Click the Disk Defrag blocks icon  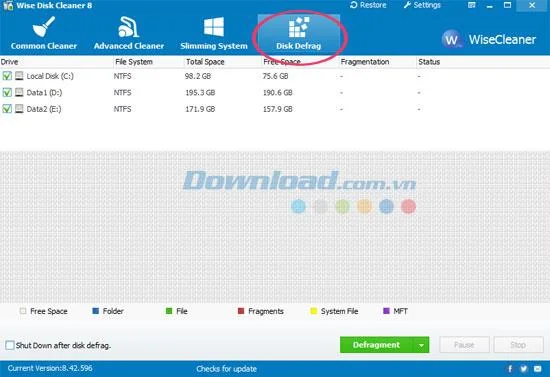(299, 27)
